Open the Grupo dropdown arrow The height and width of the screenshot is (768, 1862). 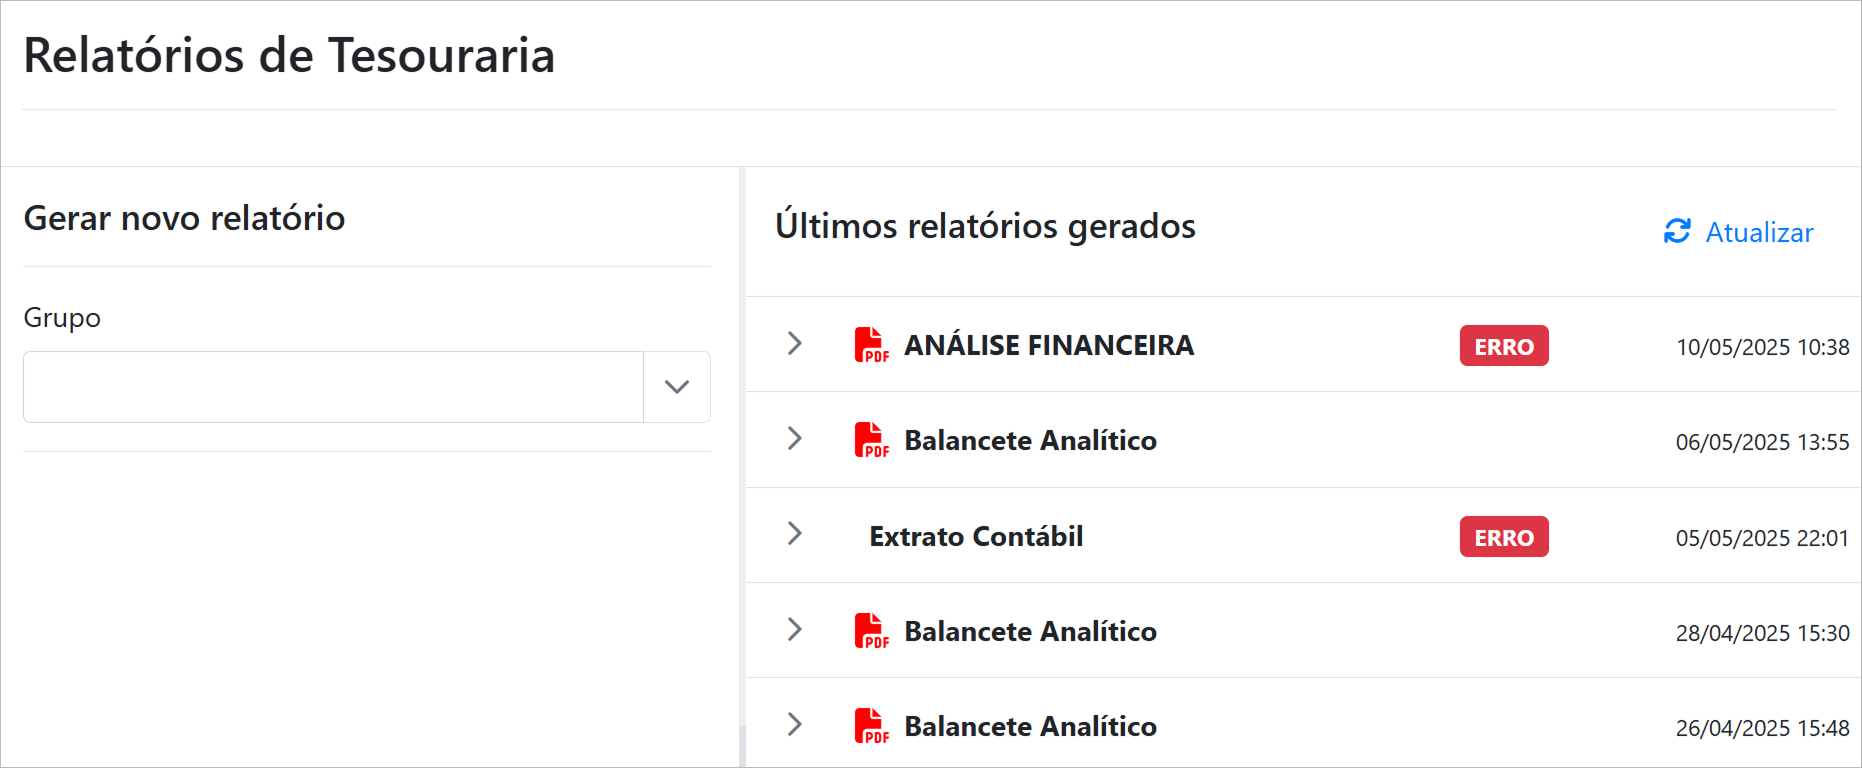[x=677, y=387]
